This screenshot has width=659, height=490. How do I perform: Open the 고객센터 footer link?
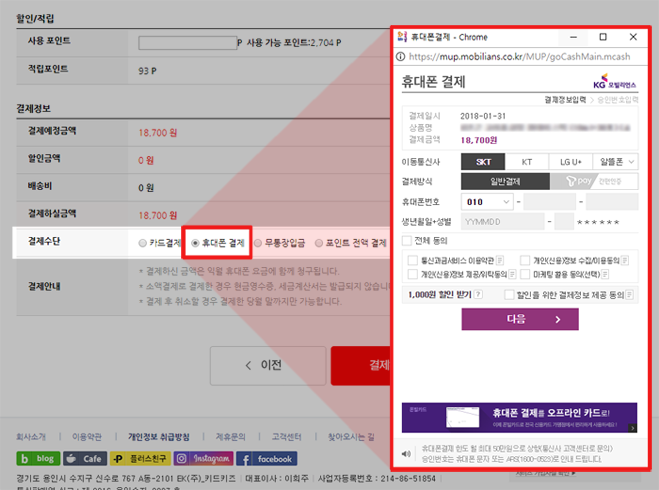287,437
